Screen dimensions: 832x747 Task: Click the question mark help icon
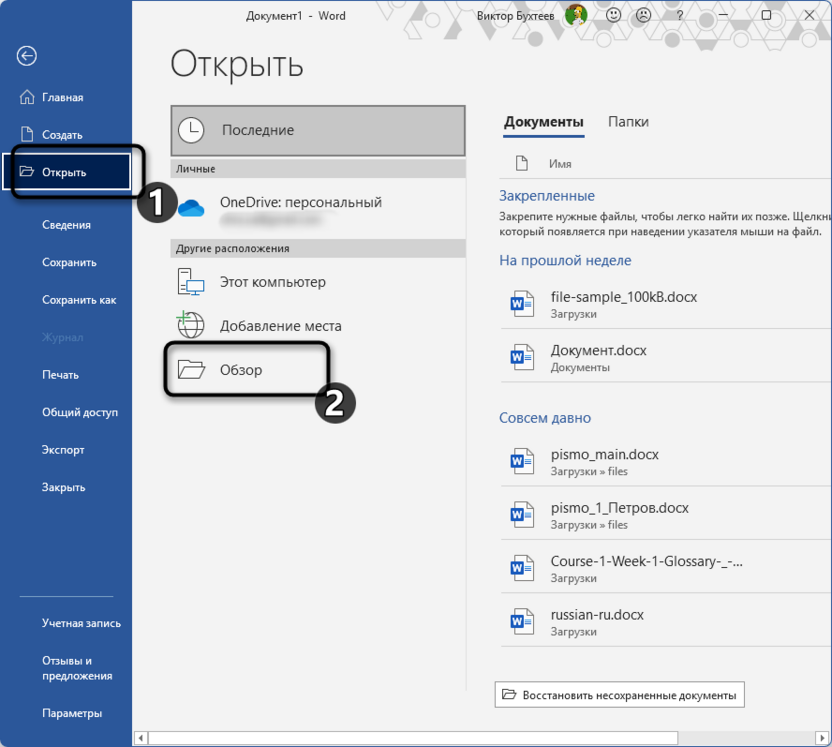(x=680, y=15)
